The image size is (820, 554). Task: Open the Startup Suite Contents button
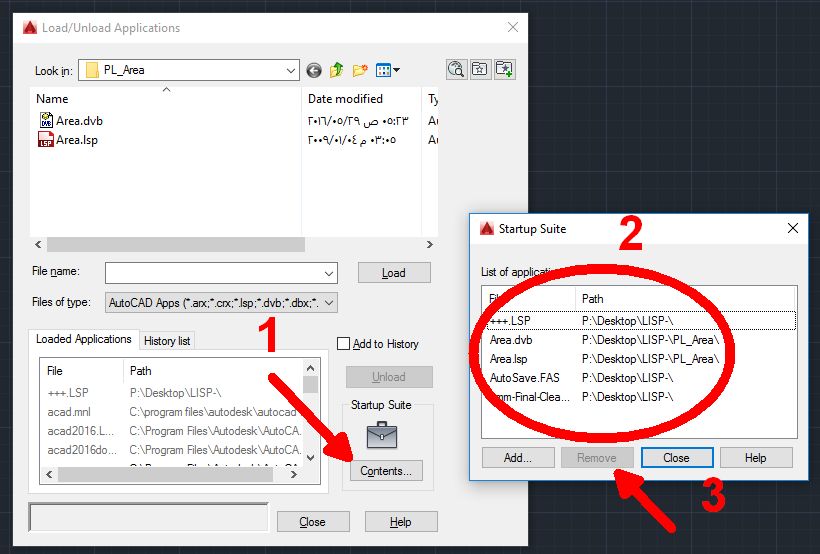point(386,471)
